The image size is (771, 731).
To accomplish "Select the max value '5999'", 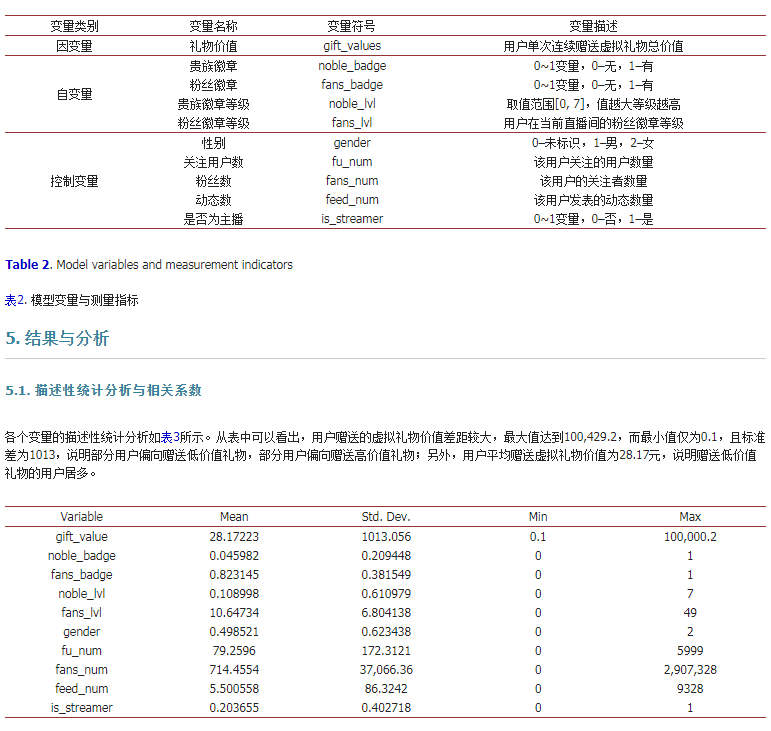I will (690, 650).
